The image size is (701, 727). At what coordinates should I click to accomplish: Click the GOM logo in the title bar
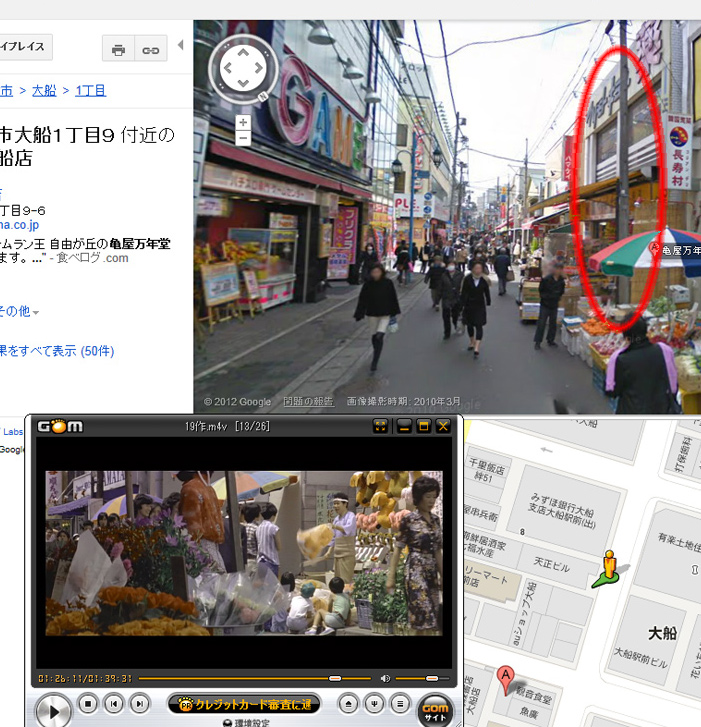click(x=60, y=426)
